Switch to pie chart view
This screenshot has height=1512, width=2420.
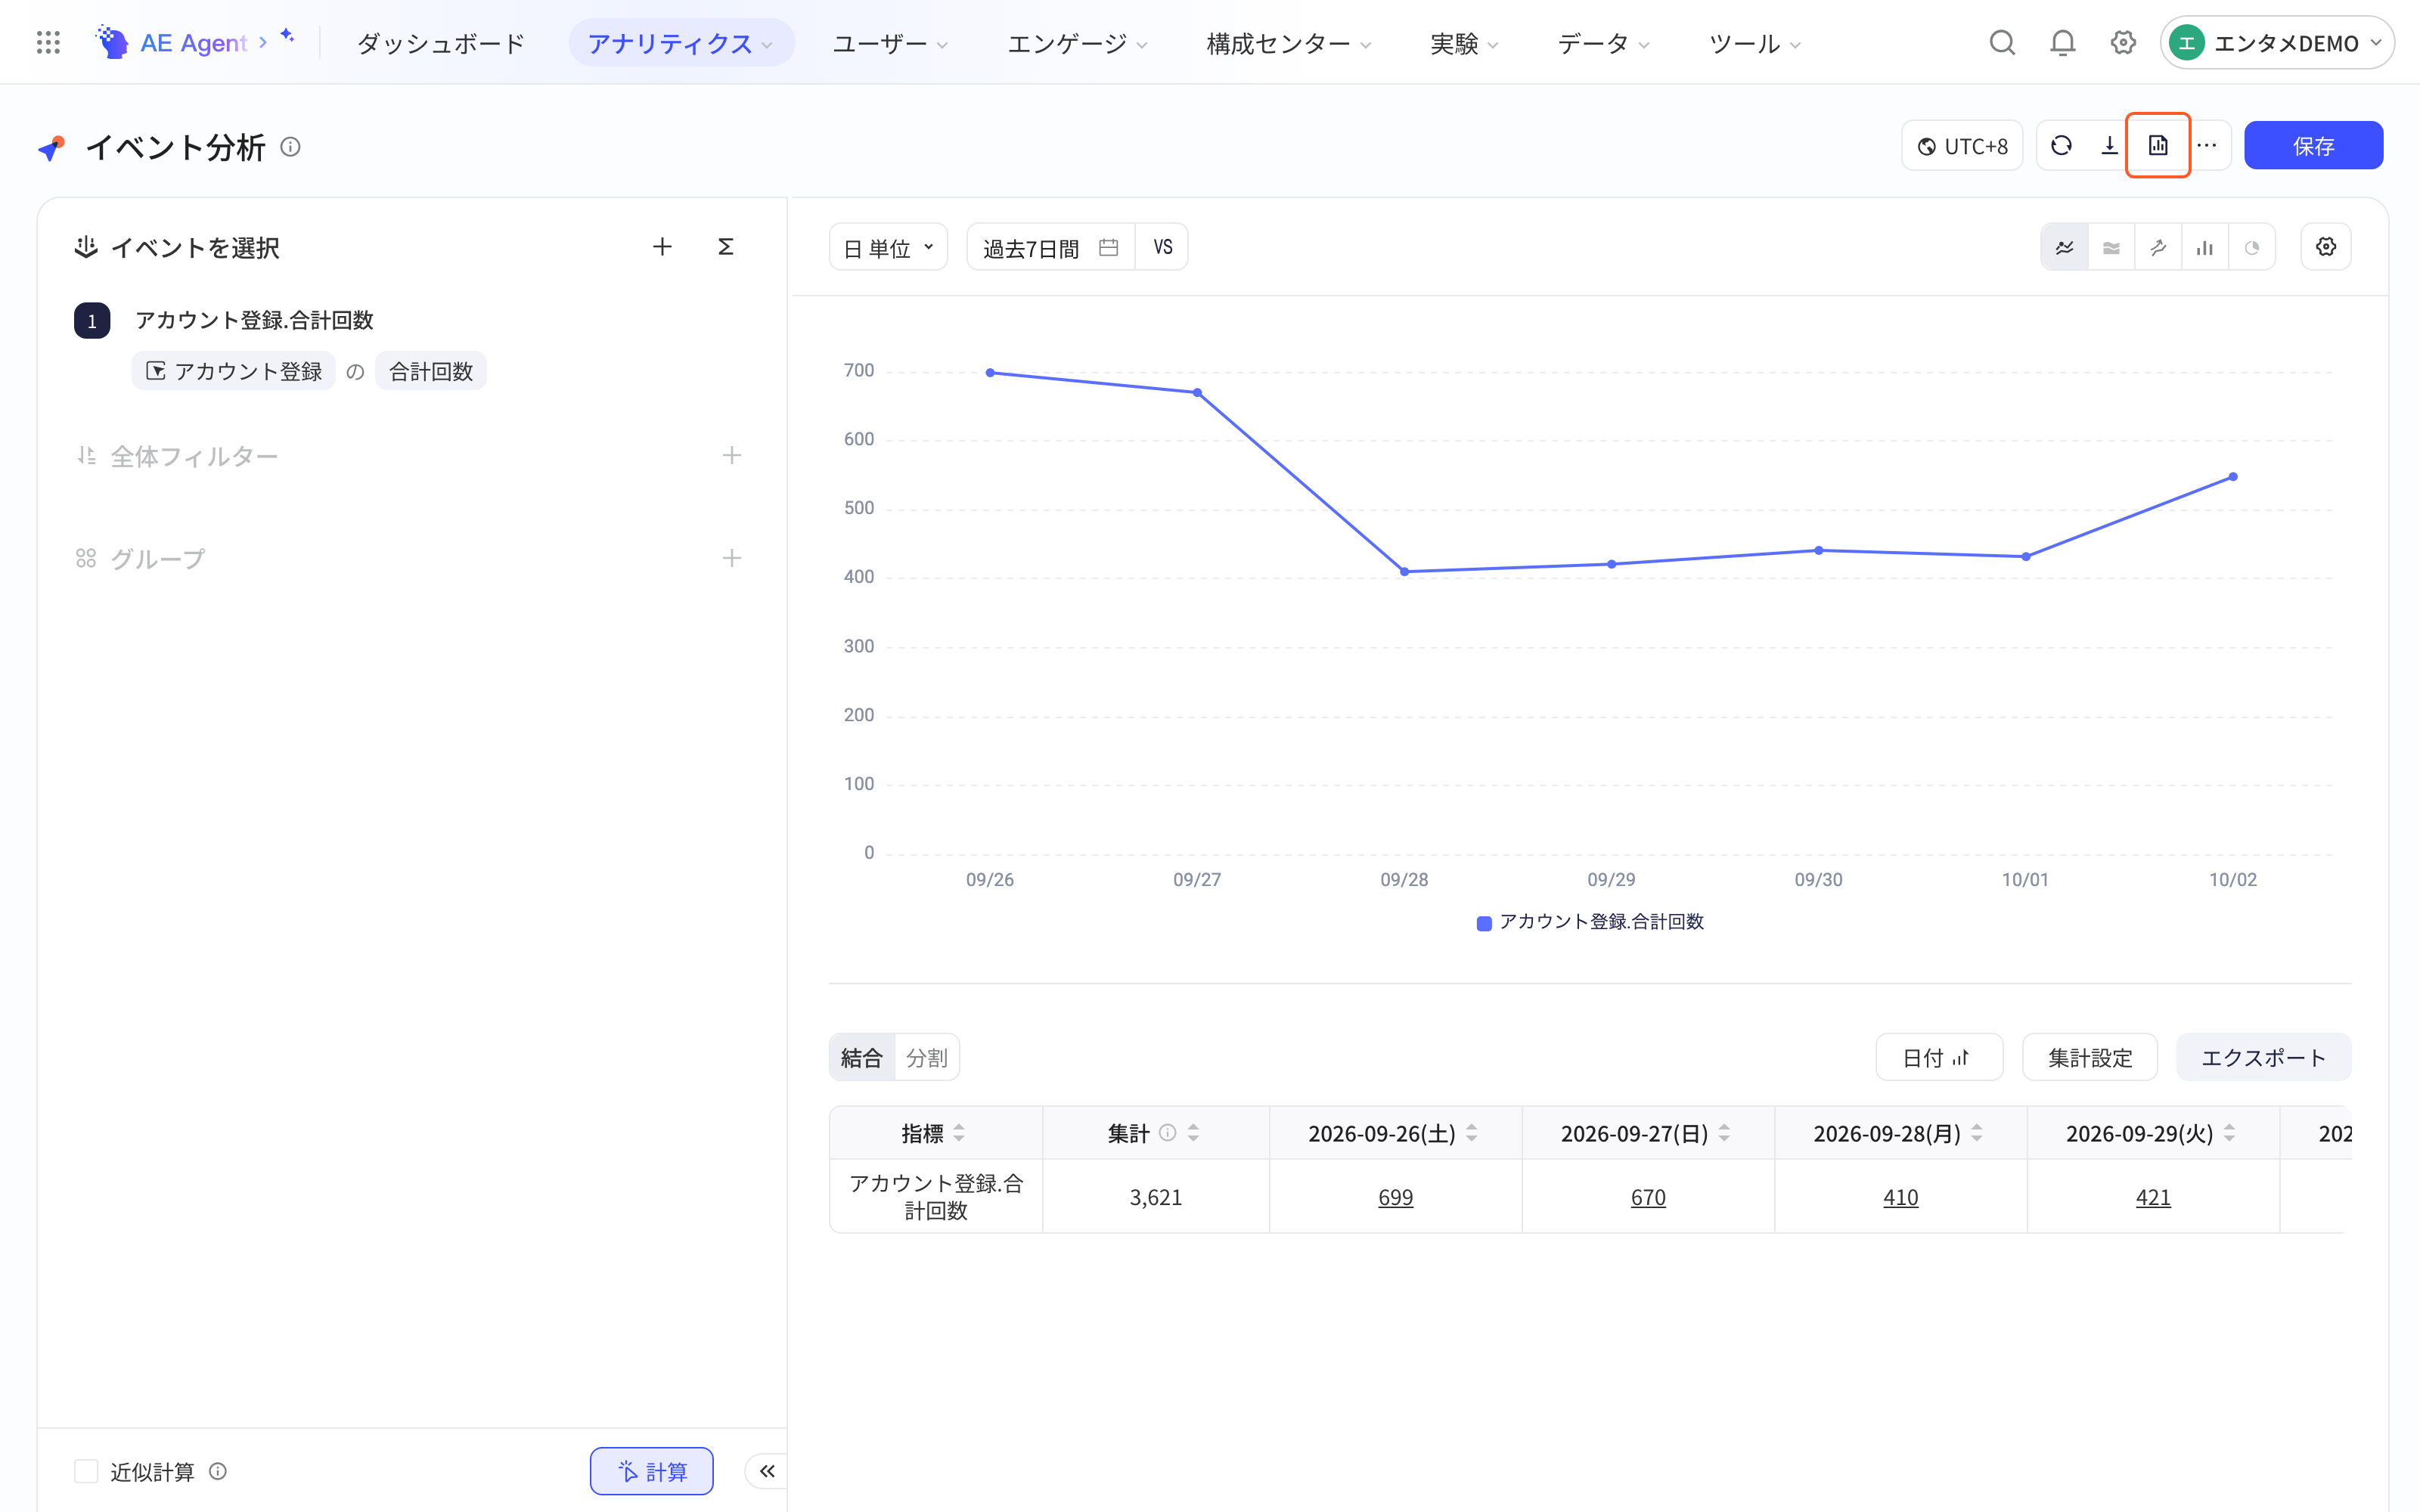pyautogui.click(x=2252, y=247)
